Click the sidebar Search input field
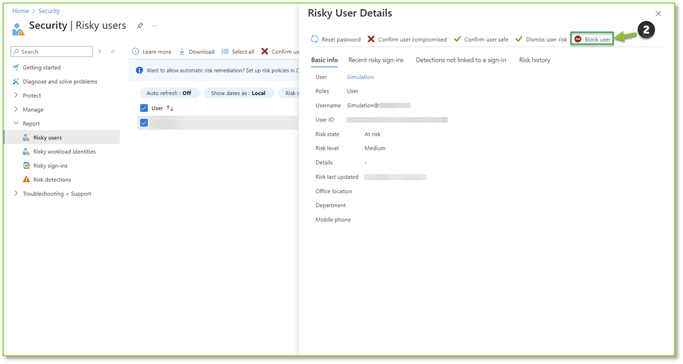This screenshot has width=683, height=364. tap(52, 51)
